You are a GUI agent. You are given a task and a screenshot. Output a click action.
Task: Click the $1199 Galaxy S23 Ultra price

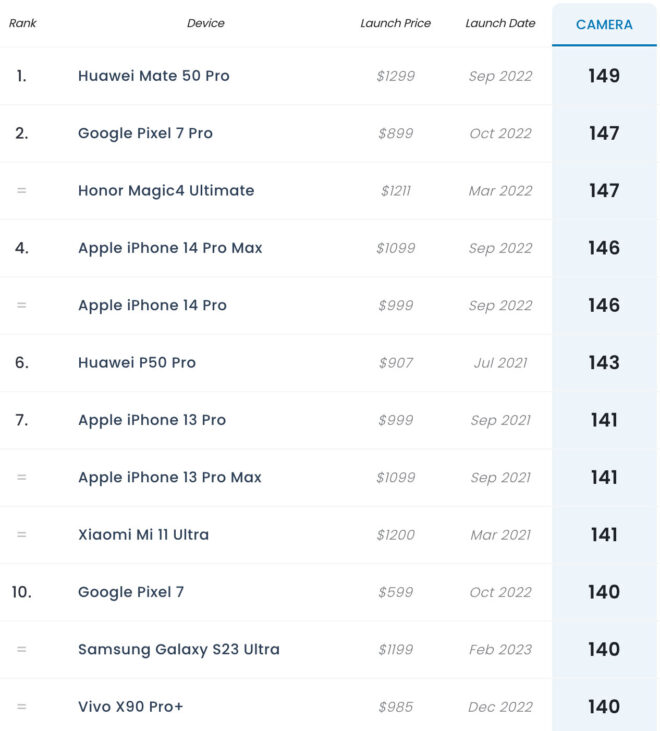(396, 649)
